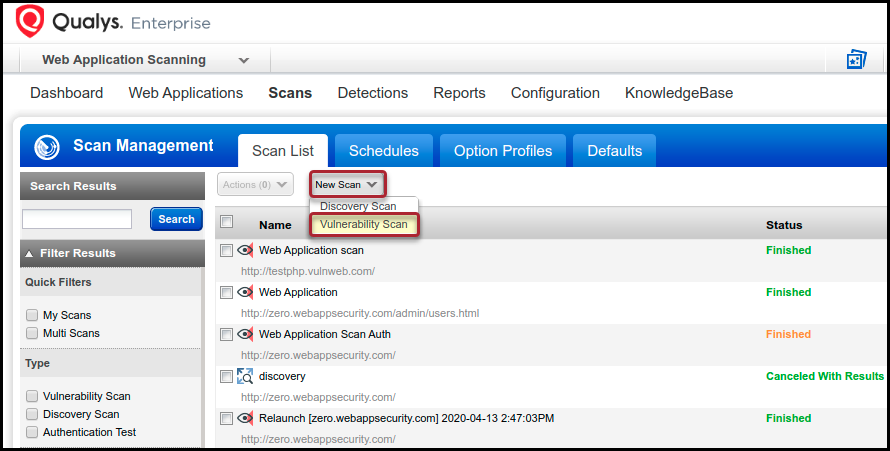The width and height of the screenshot is (890, 451).
Task: Sort by the Name column header
Action: [275, 225]
